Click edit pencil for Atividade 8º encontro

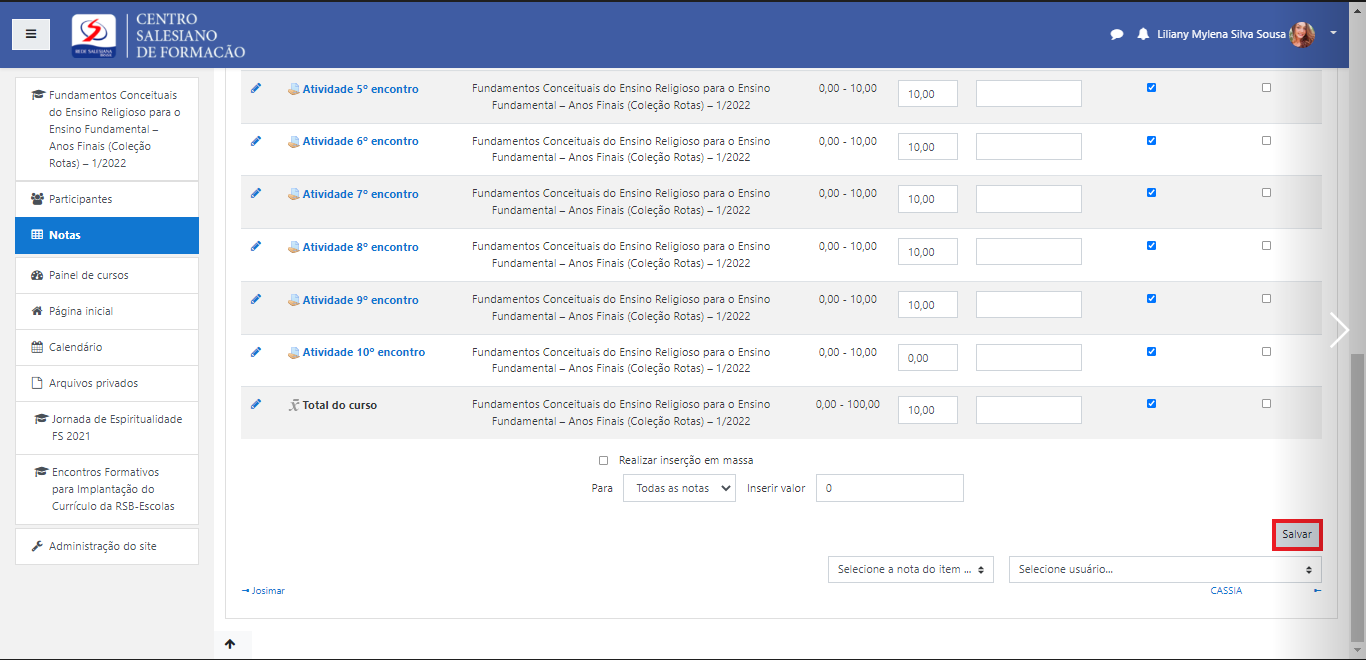point(256,246)
